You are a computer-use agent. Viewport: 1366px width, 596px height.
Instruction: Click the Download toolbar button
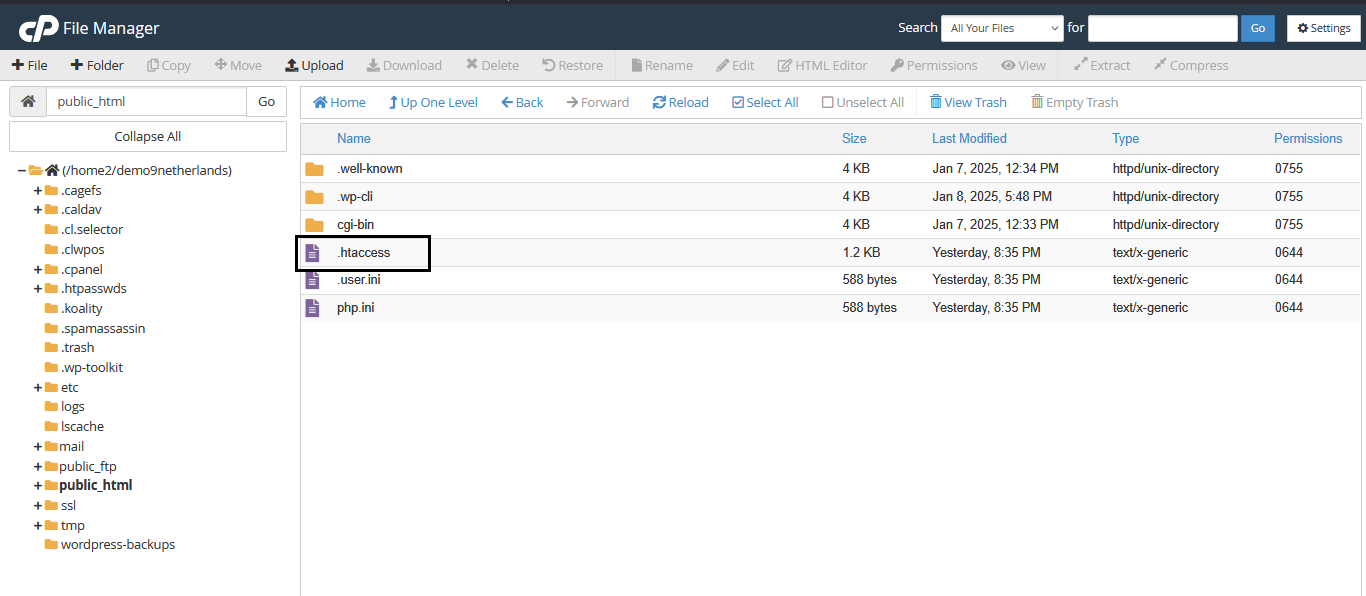(404, 65)
